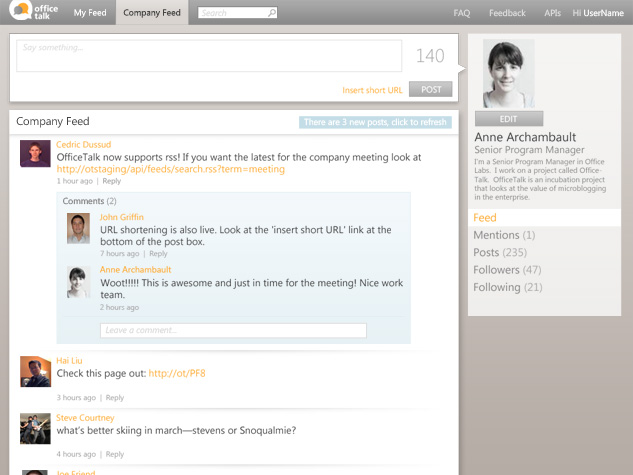Click the 2 hours ago comment timestamp
The image size is (633, 475).
(119, 308)
